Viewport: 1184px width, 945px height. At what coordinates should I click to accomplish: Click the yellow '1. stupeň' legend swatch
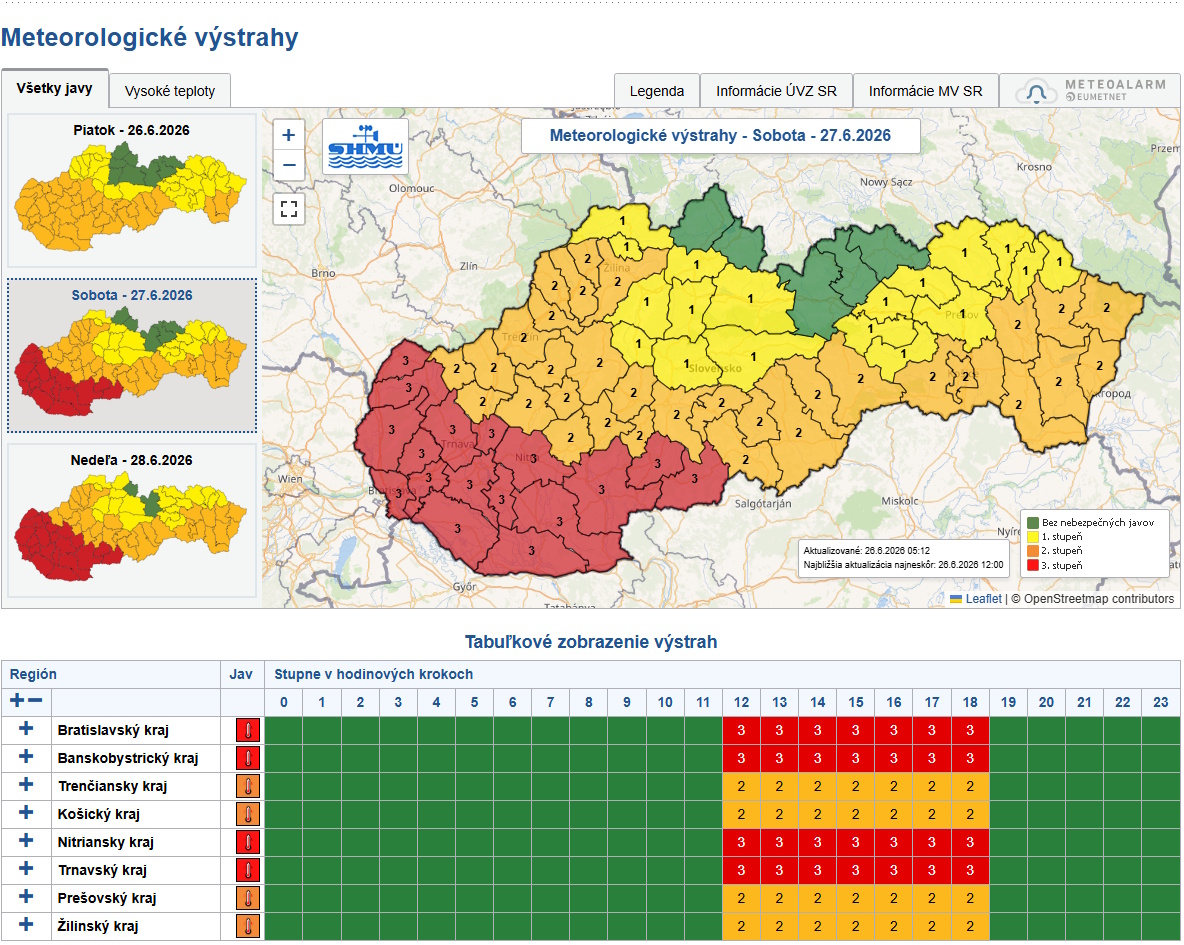(x=1033, y=537)
